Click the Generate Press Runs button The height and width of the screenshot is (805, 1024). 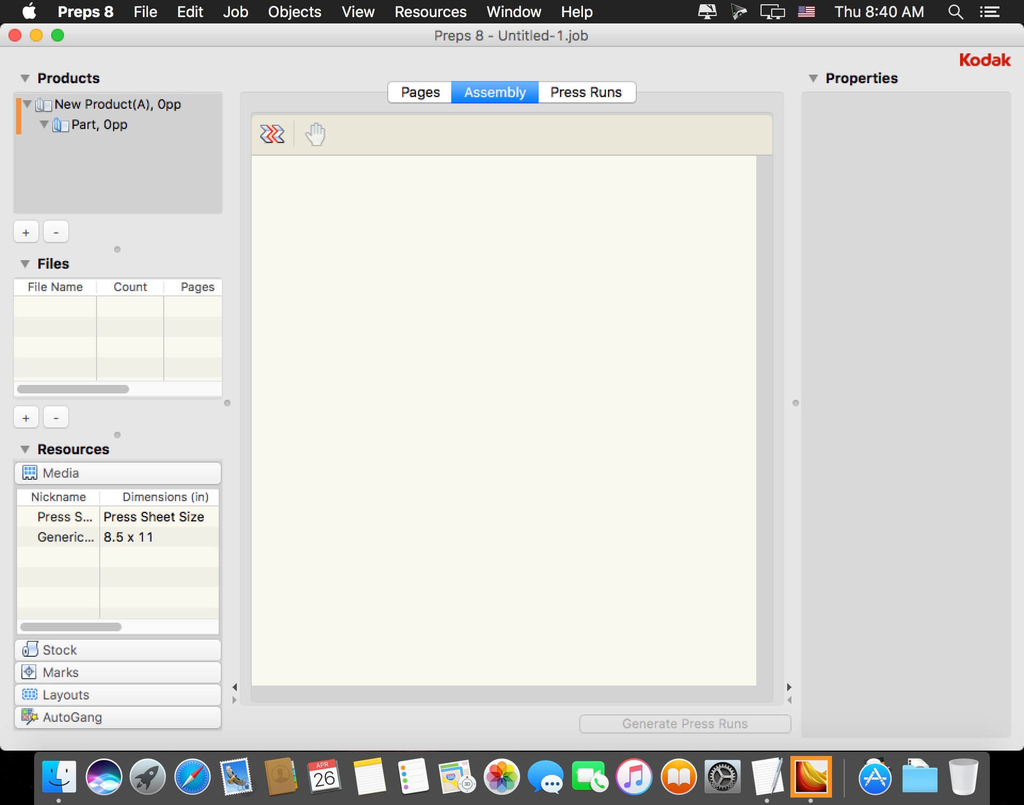point(685,724)
